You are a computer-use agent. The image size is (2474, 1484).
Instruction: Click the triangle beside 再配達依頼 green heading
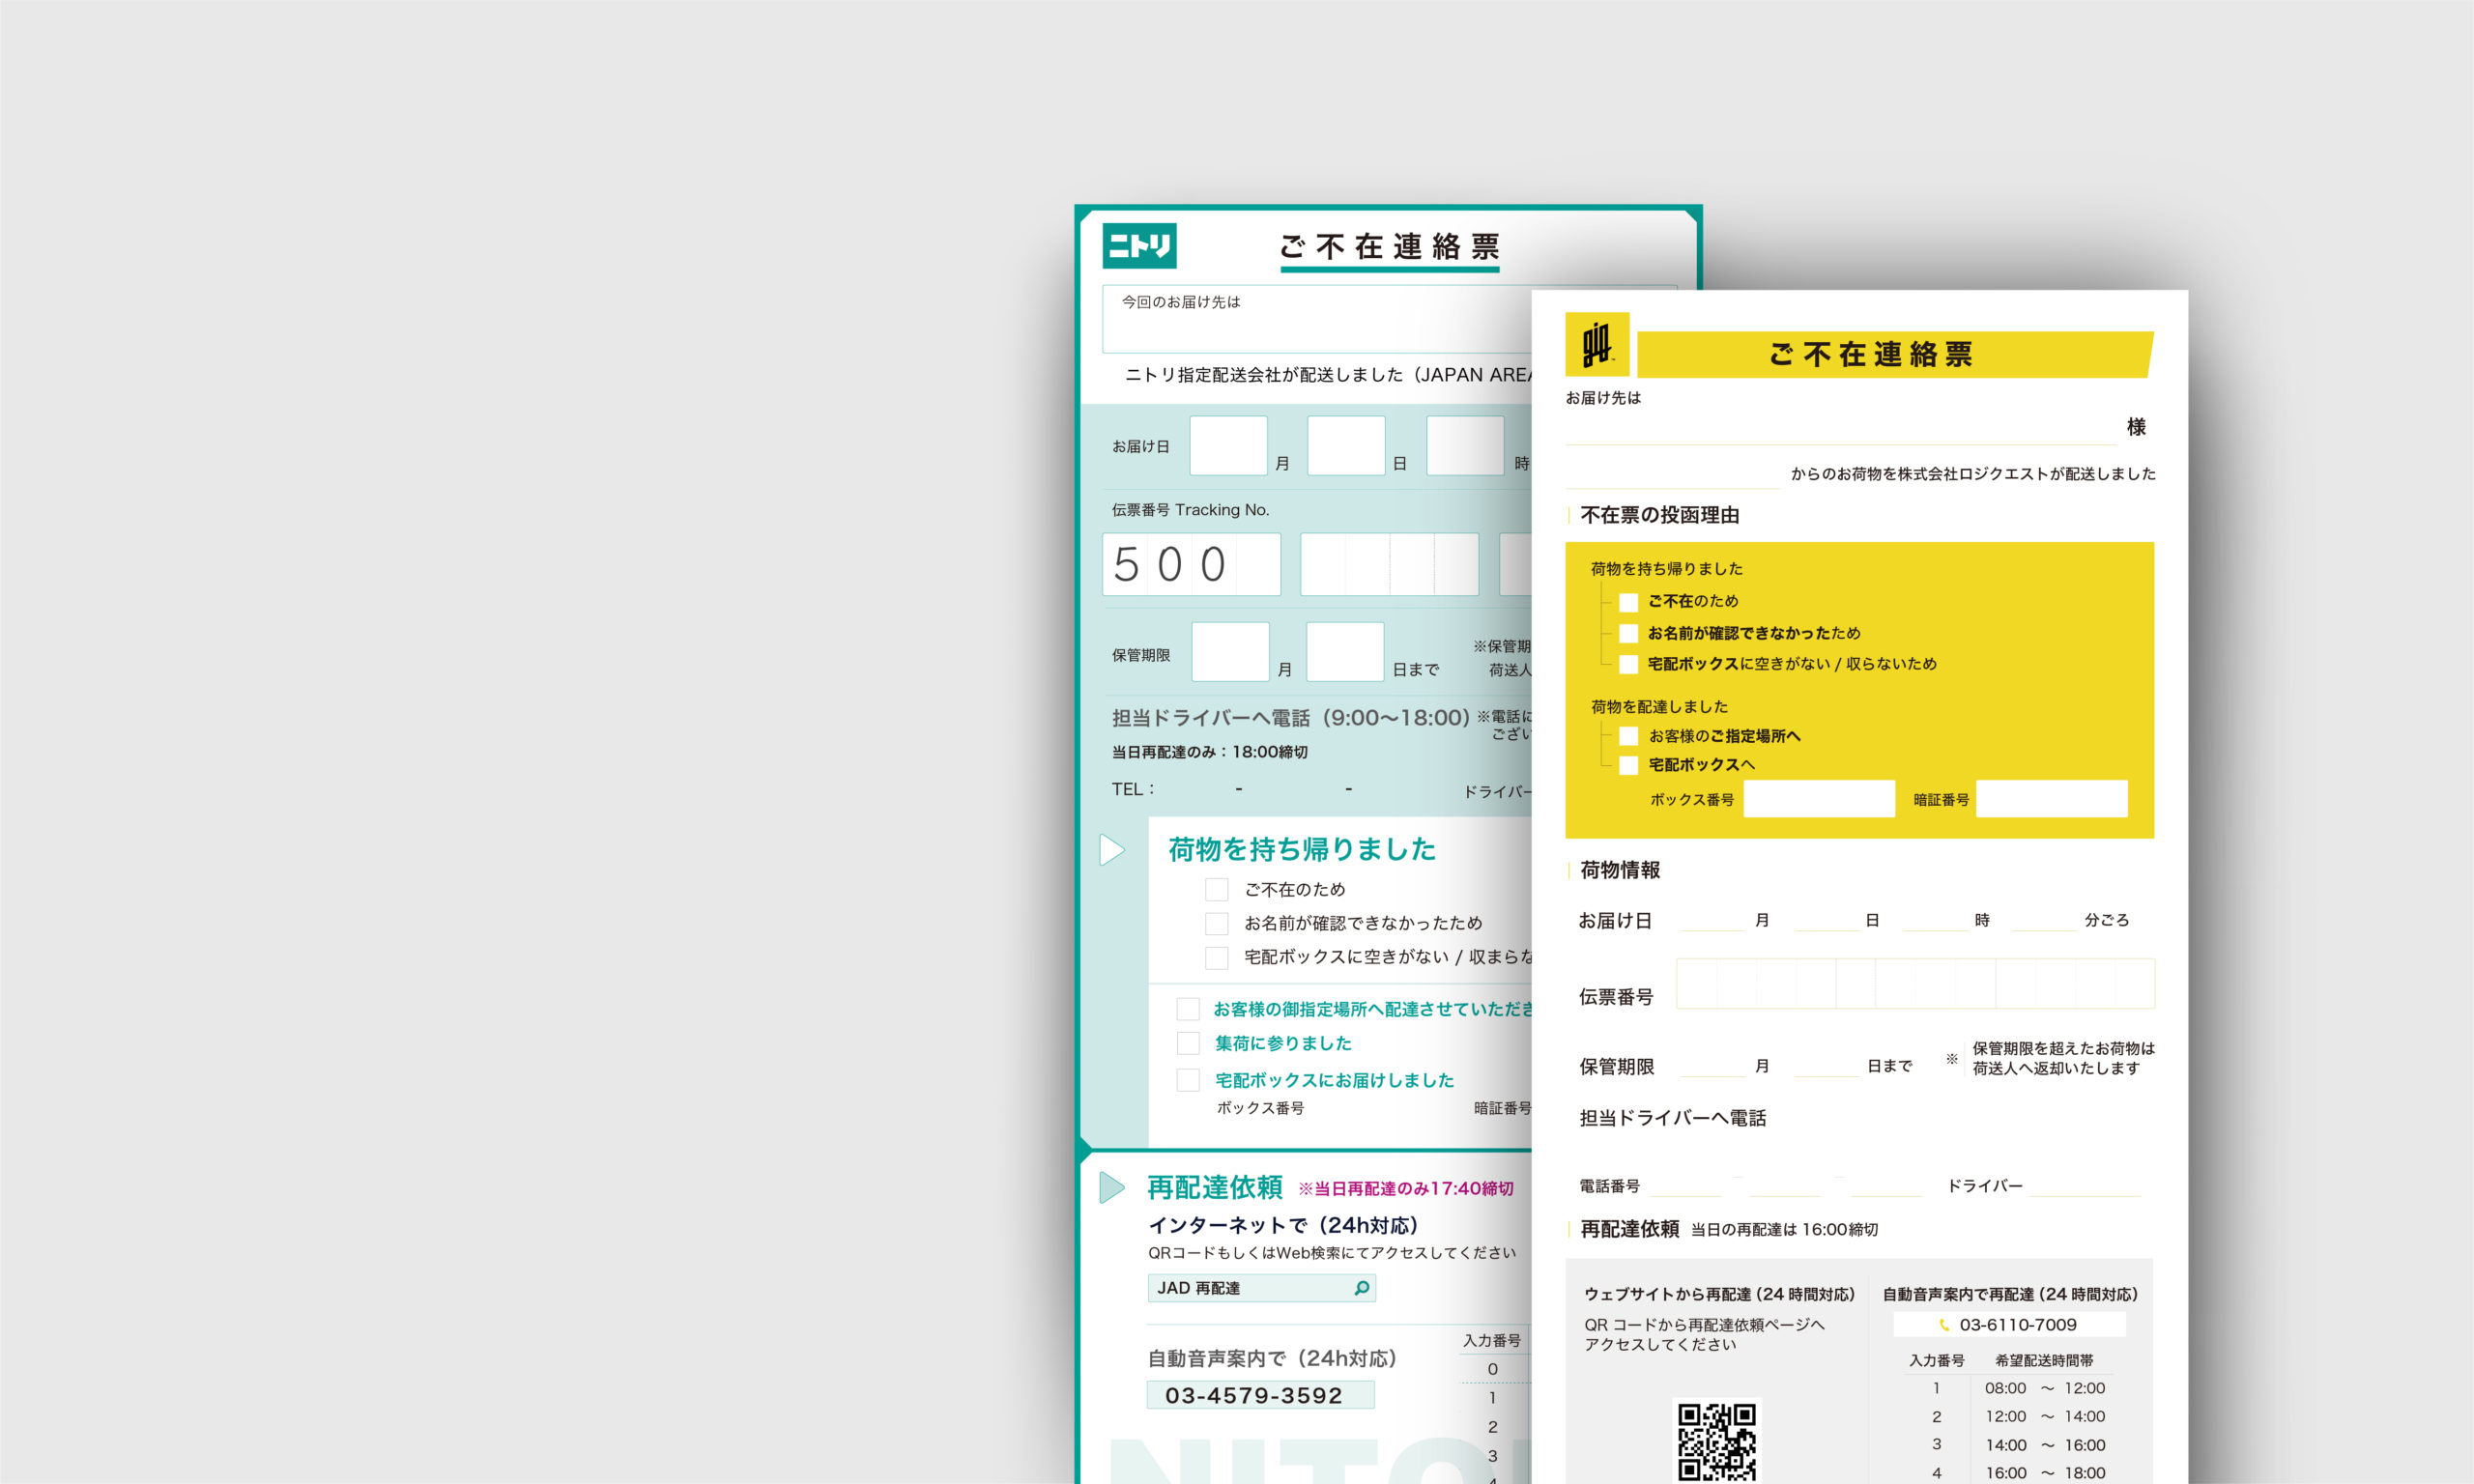tap(1112, 1187)
